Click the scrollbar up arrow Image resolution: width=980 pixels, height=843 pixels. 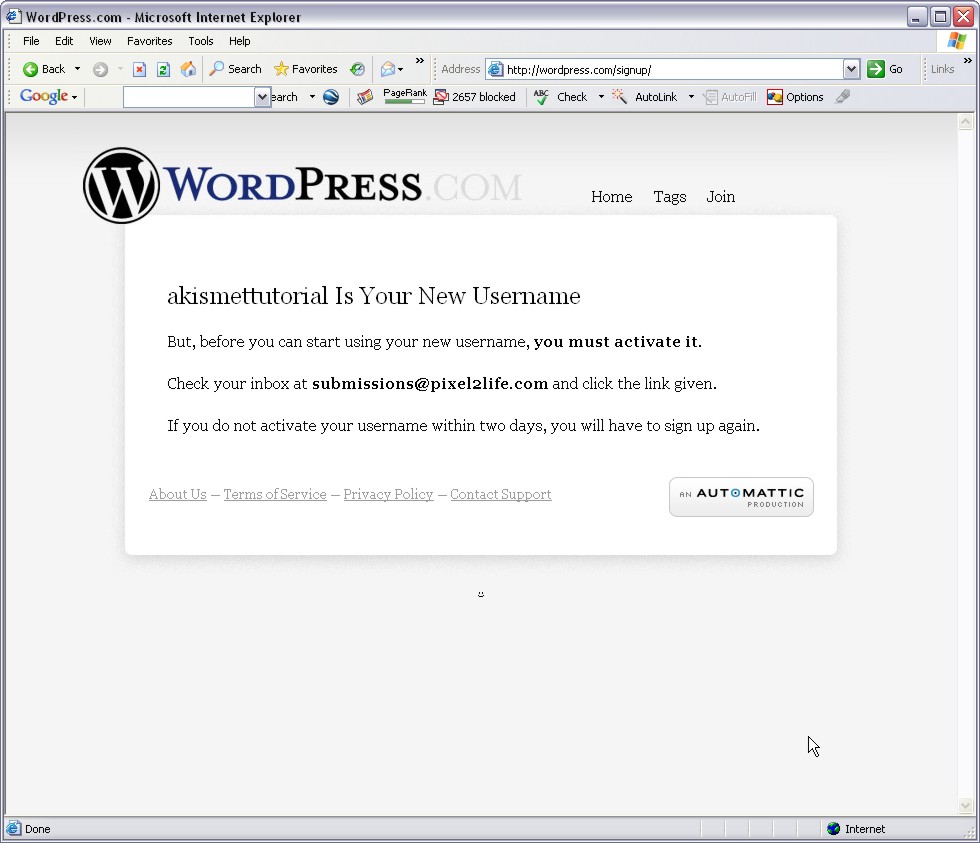point(966,122)
